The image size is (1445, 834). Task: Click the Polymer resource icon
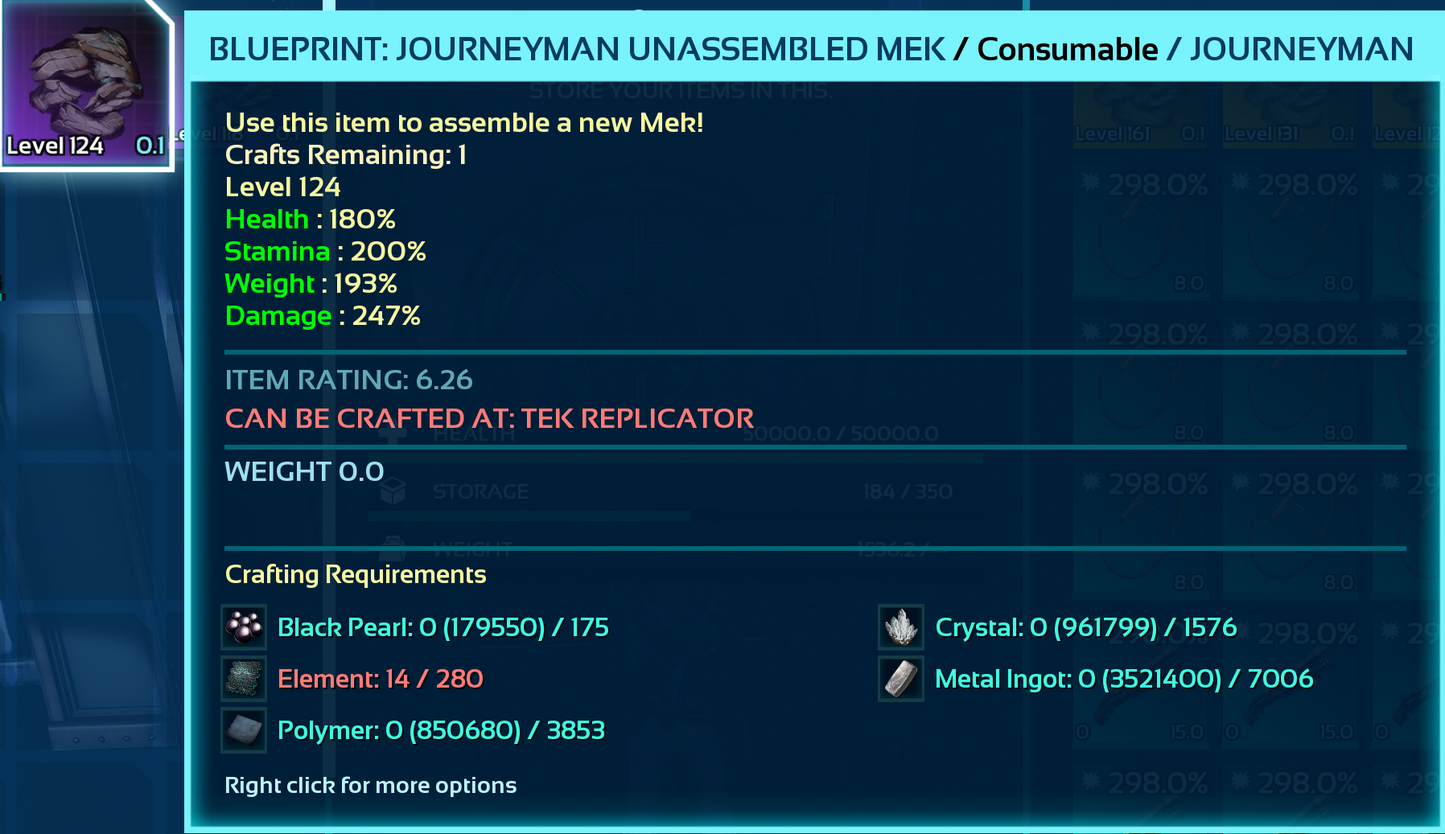coord(244,731)
